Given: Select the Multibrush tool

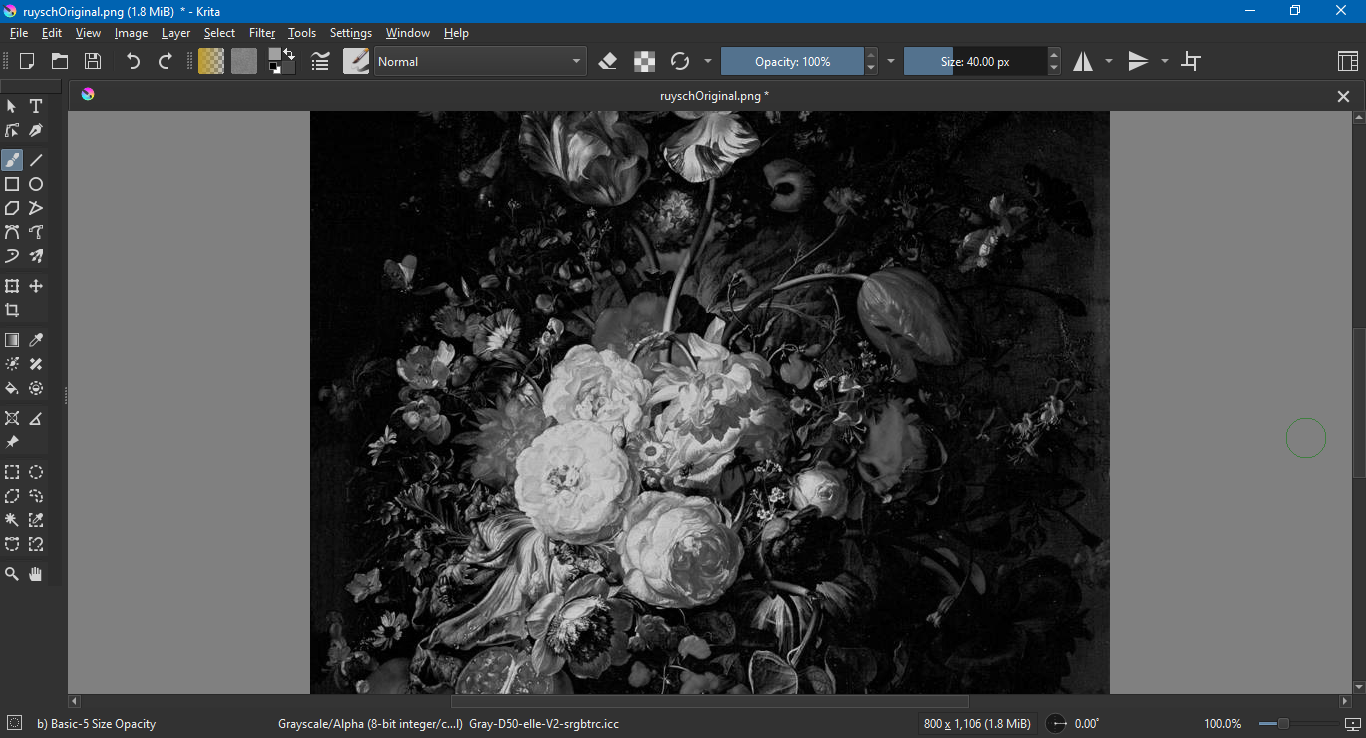Looking at the screenshot, I should coord(36,256).
